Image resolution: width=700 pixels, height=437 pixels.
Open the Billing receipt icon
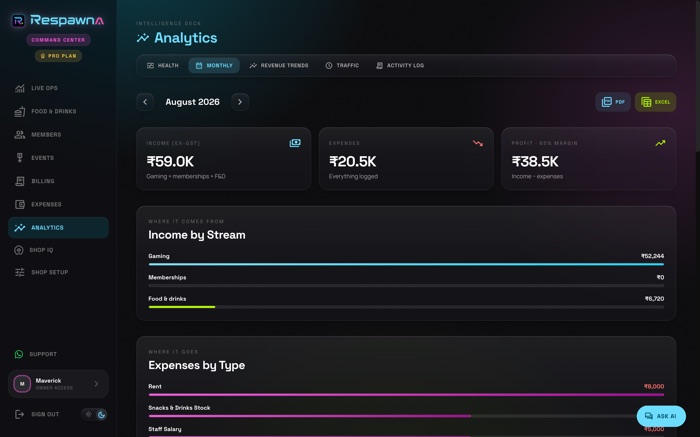(20, 181)
